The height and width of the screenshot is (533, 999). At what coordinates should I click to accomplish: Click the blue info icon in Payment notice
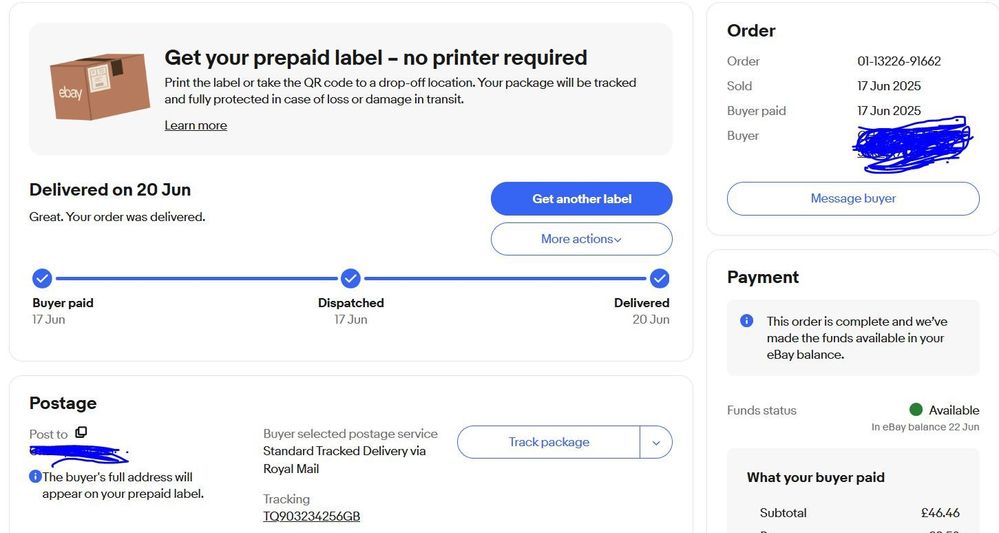(x=747, y=321)
